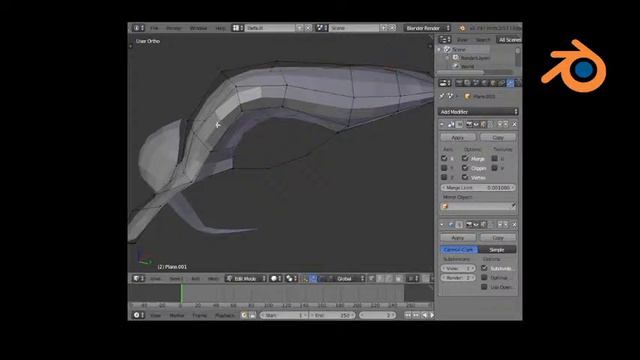Open the Blender Render engine dropdown
Image resolution: width=640 pixels, height=360 pixels.
coord(427,28)
